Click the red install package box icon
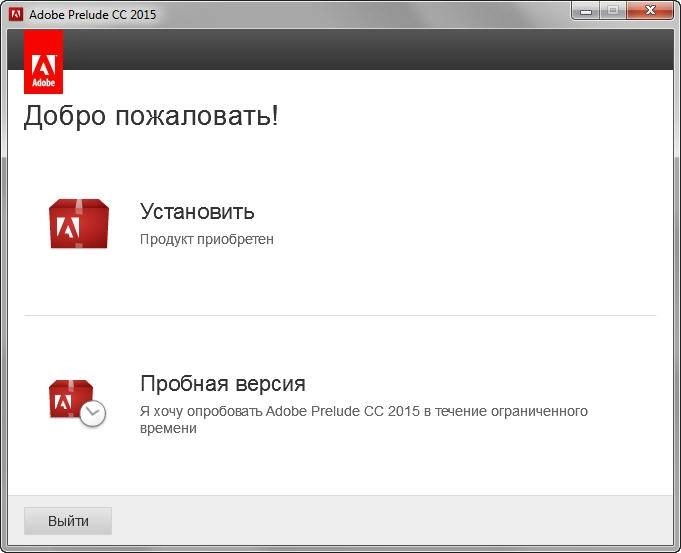The width and height of the screenshot is (681, 553). [79, 224]
